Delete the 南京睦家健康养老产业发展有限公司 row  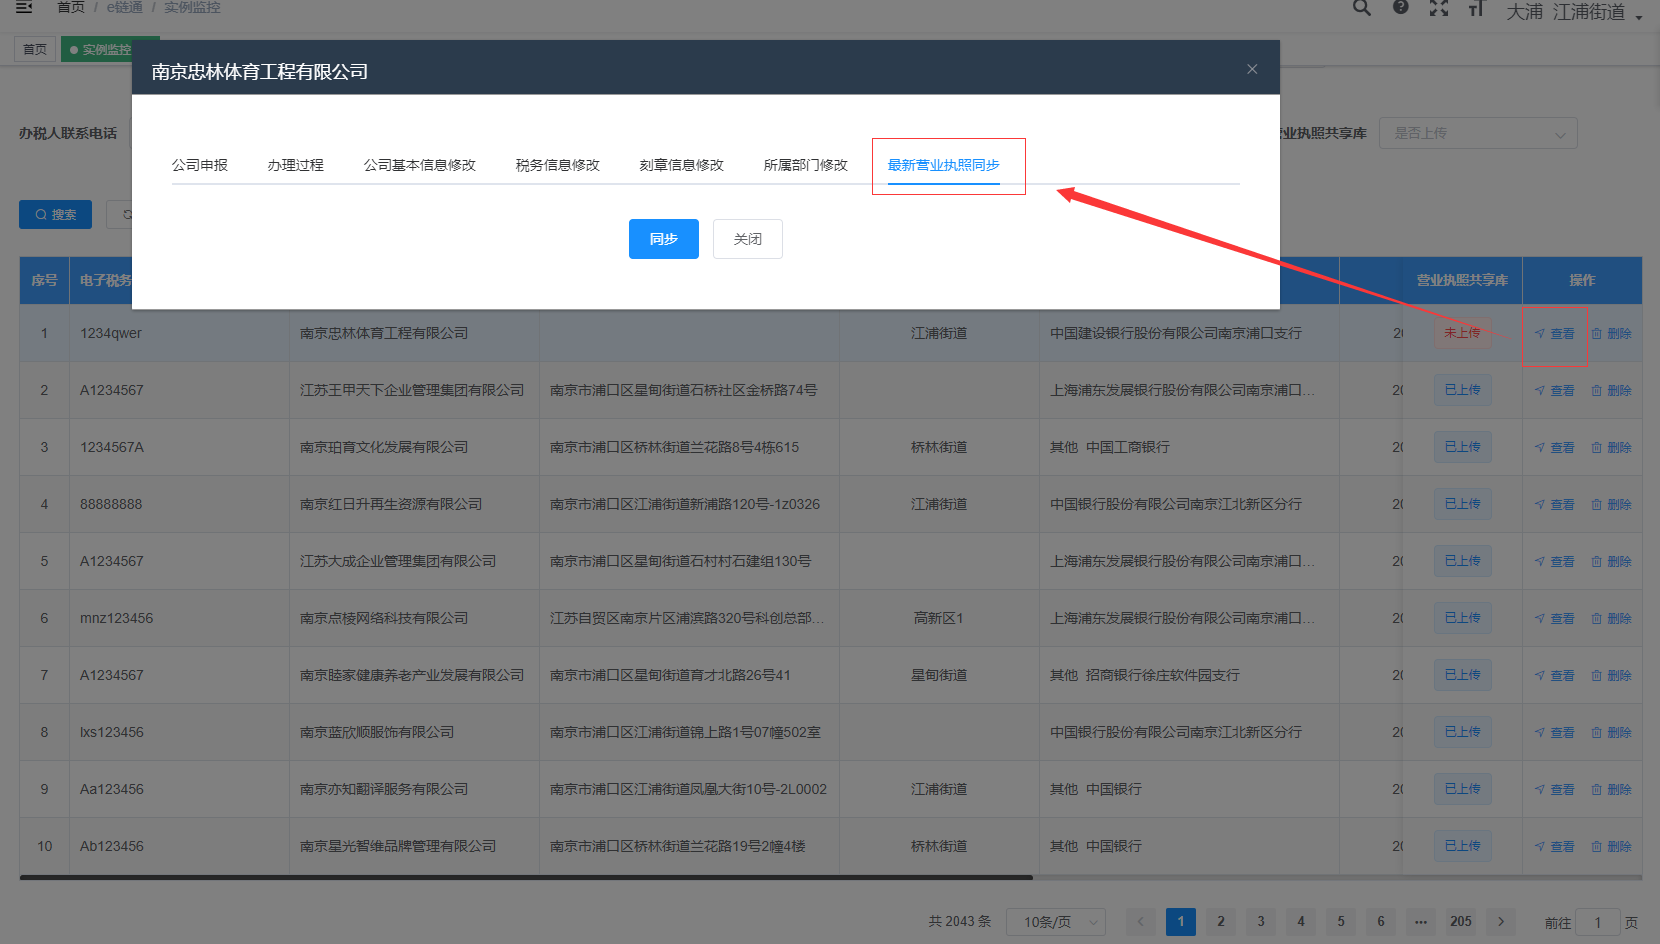pos(1612,676)
